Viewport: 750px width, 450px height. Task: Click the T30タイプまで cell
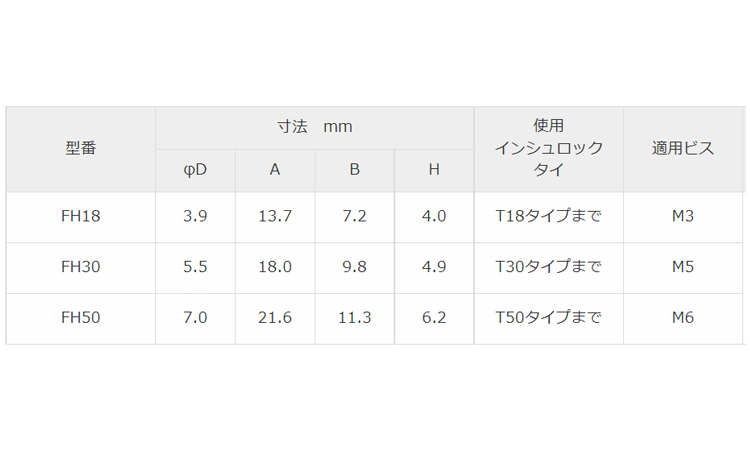click(x=549, y=267)
